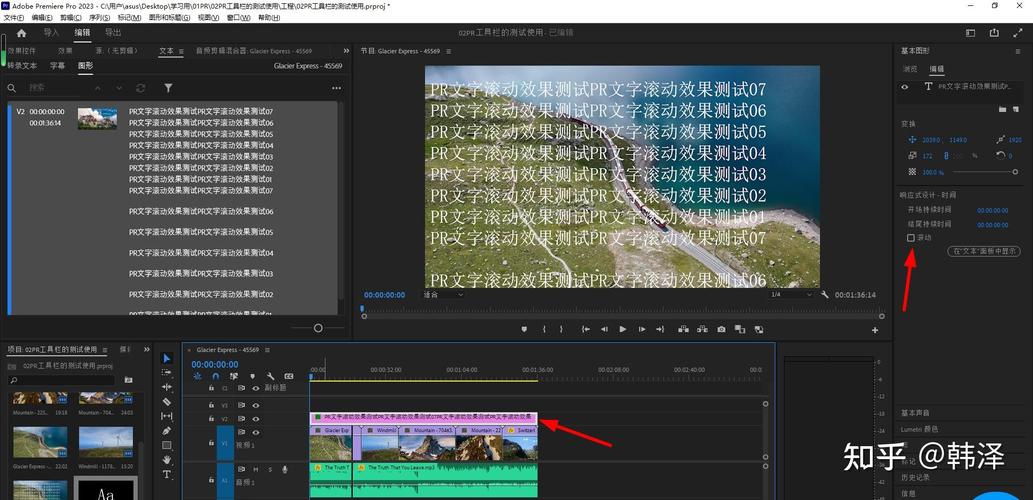
Task: Open 文件(F) menu
Action: click(x=14, y=18)
